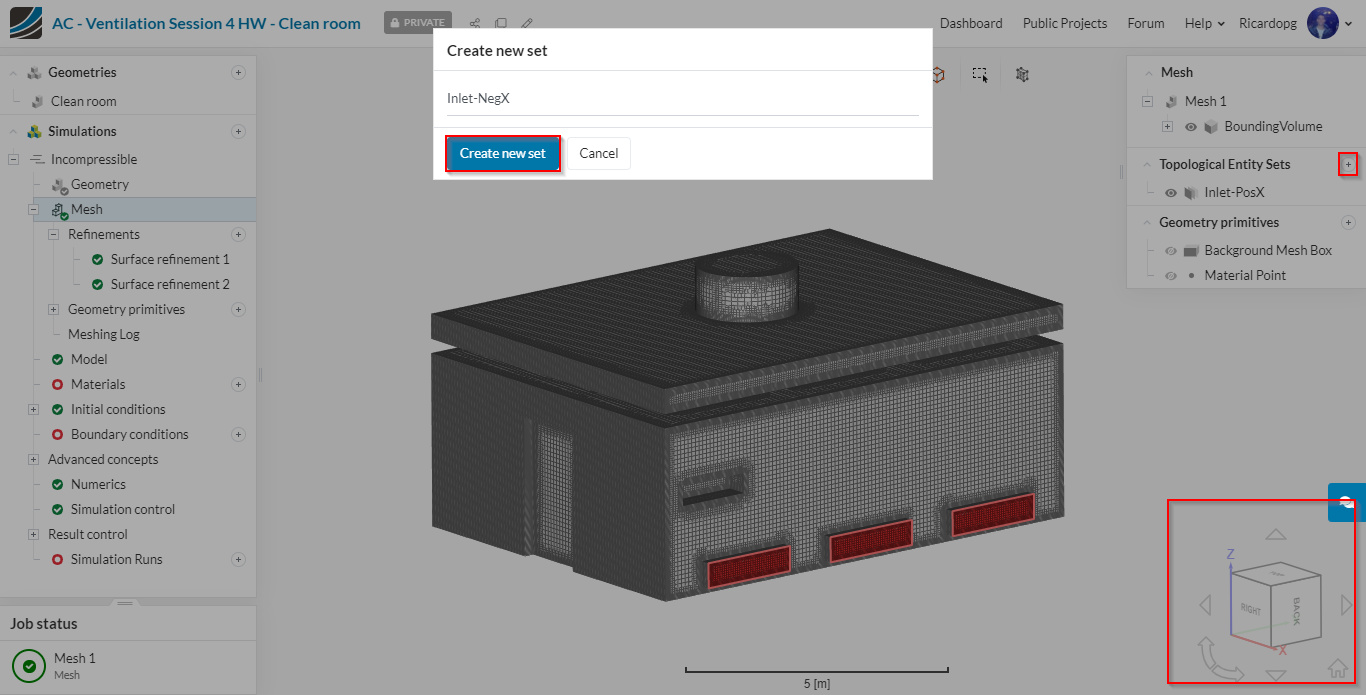
Task: Add a topological entity set with plus
Action: (x=1348, y=164)
